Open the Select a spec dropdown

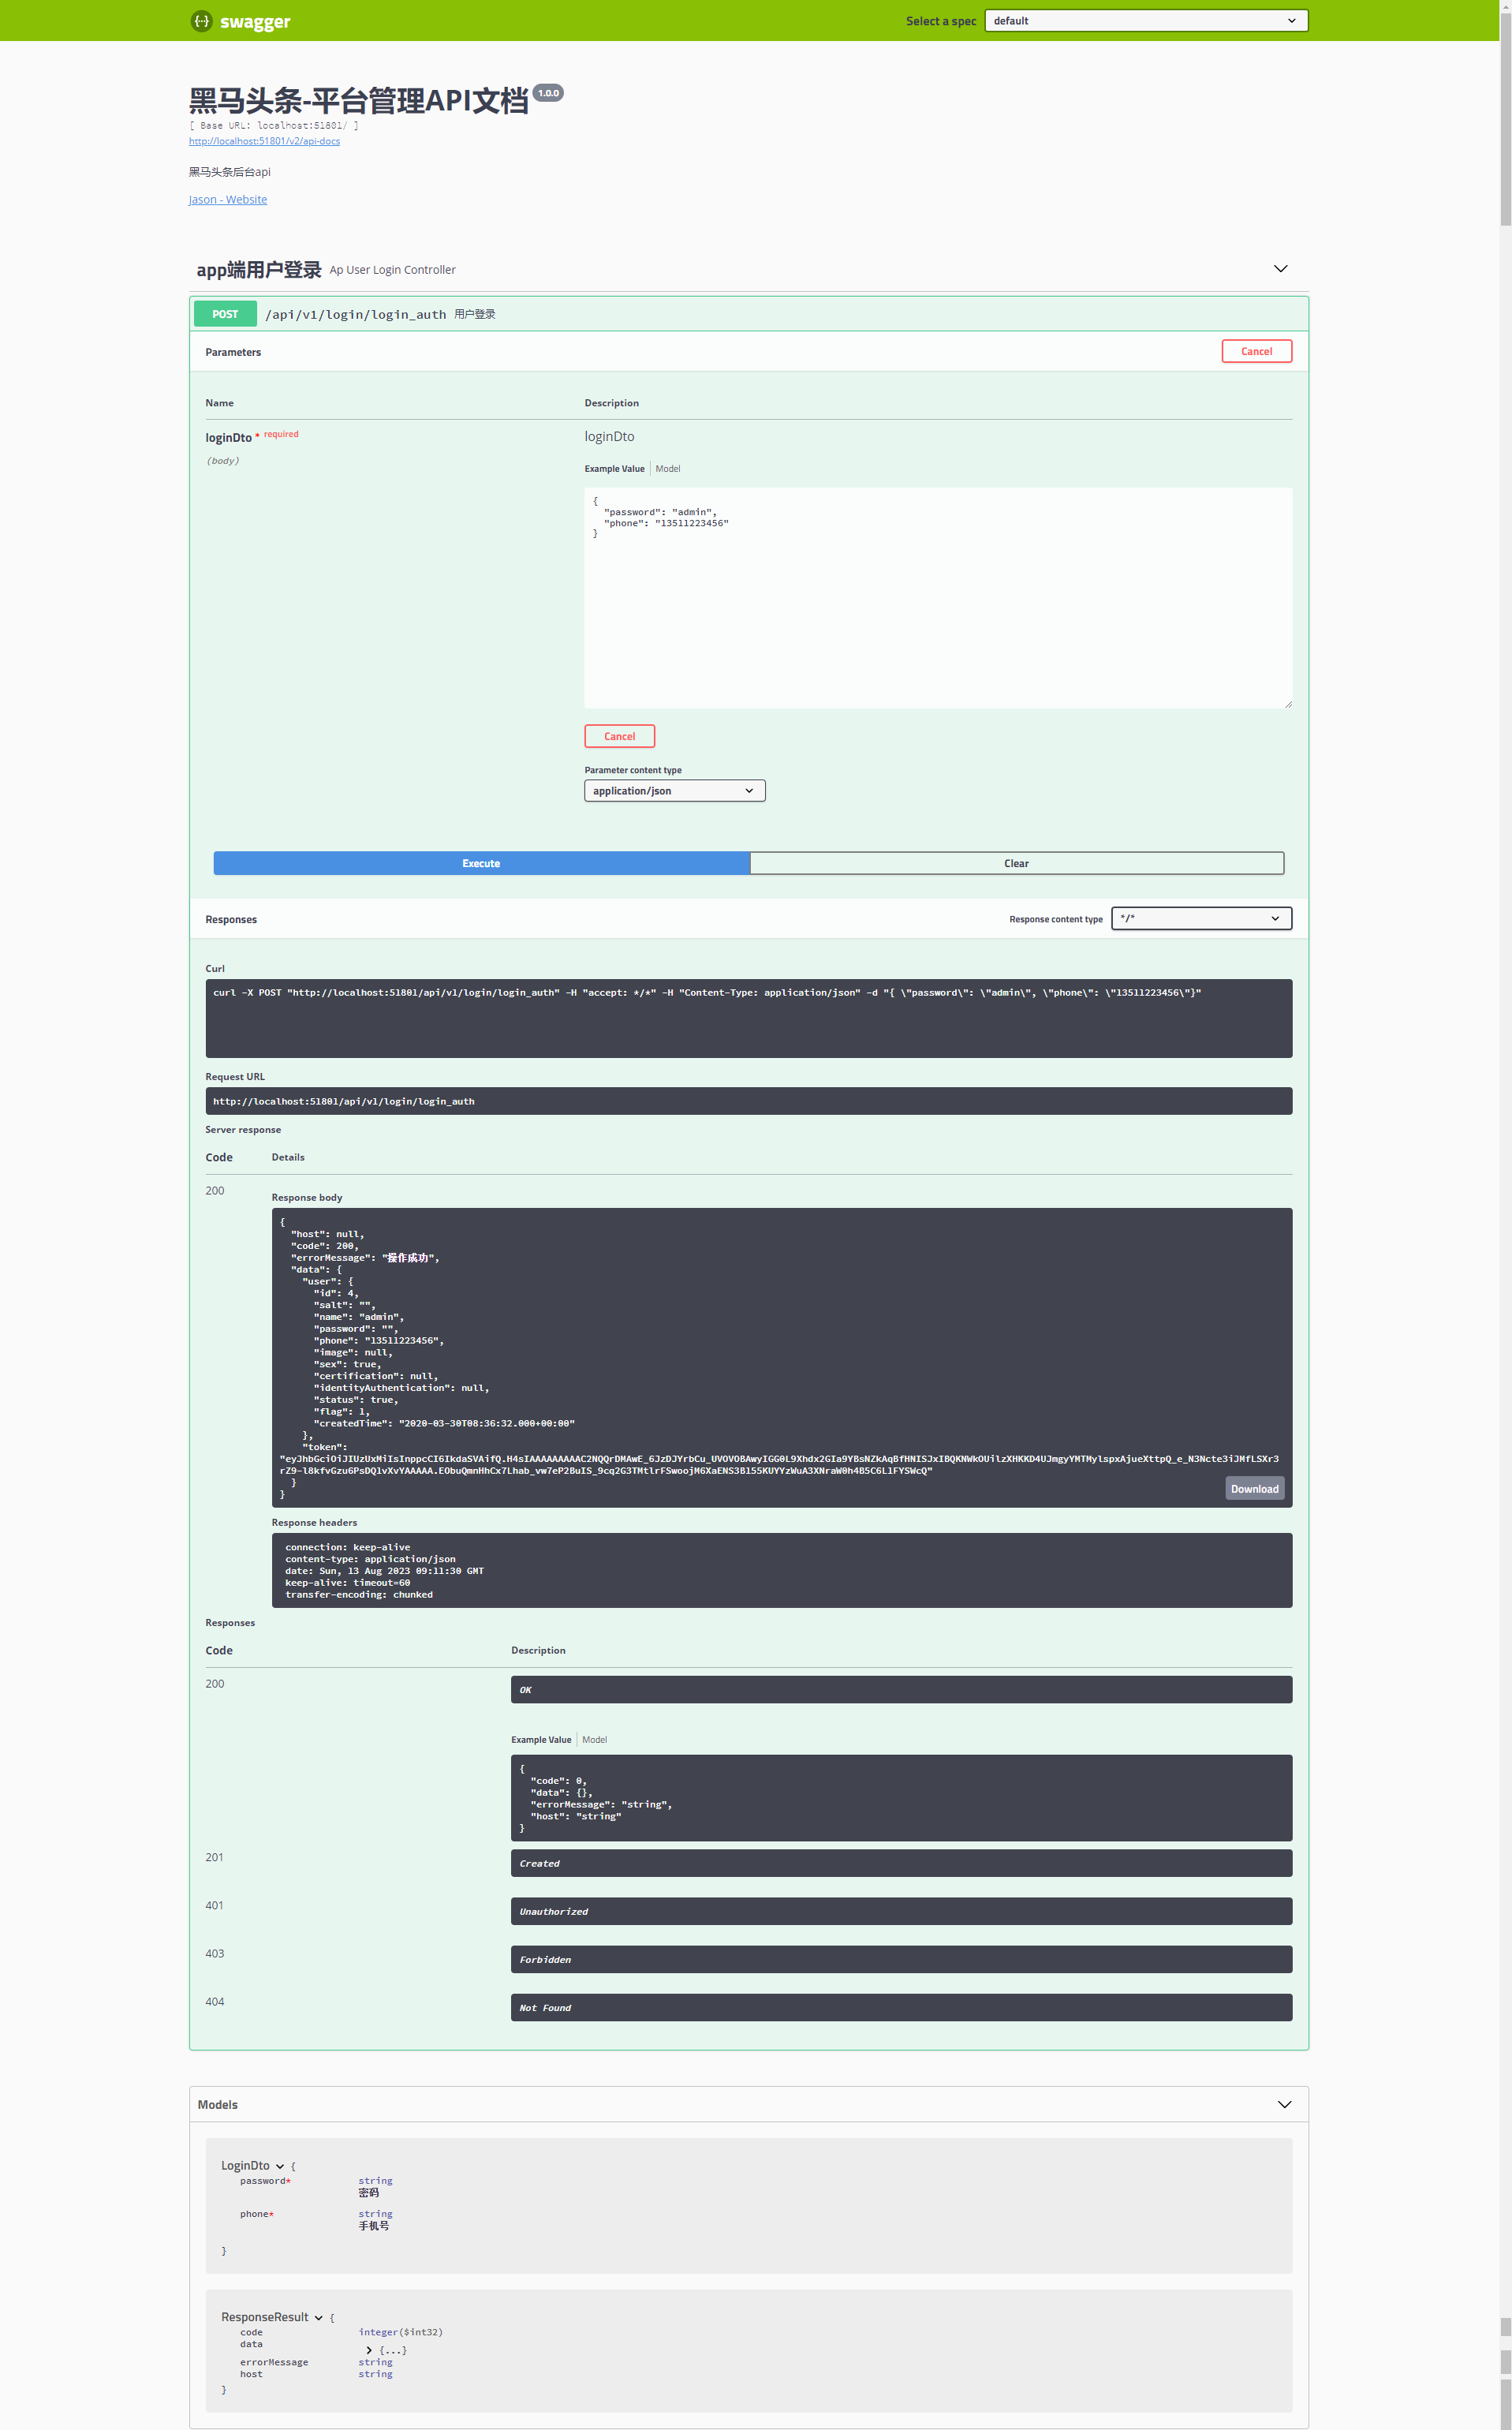tap(1145, 21)
